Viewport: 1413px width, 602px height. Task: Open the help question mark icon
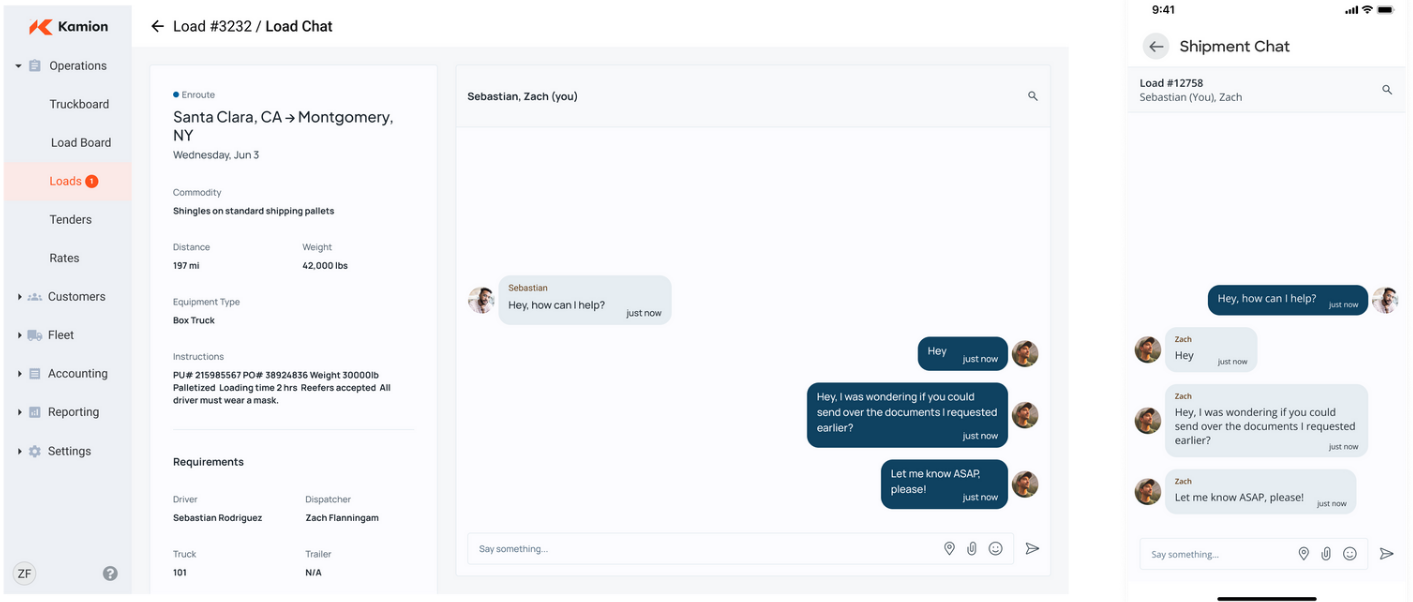tap(110, 573)
